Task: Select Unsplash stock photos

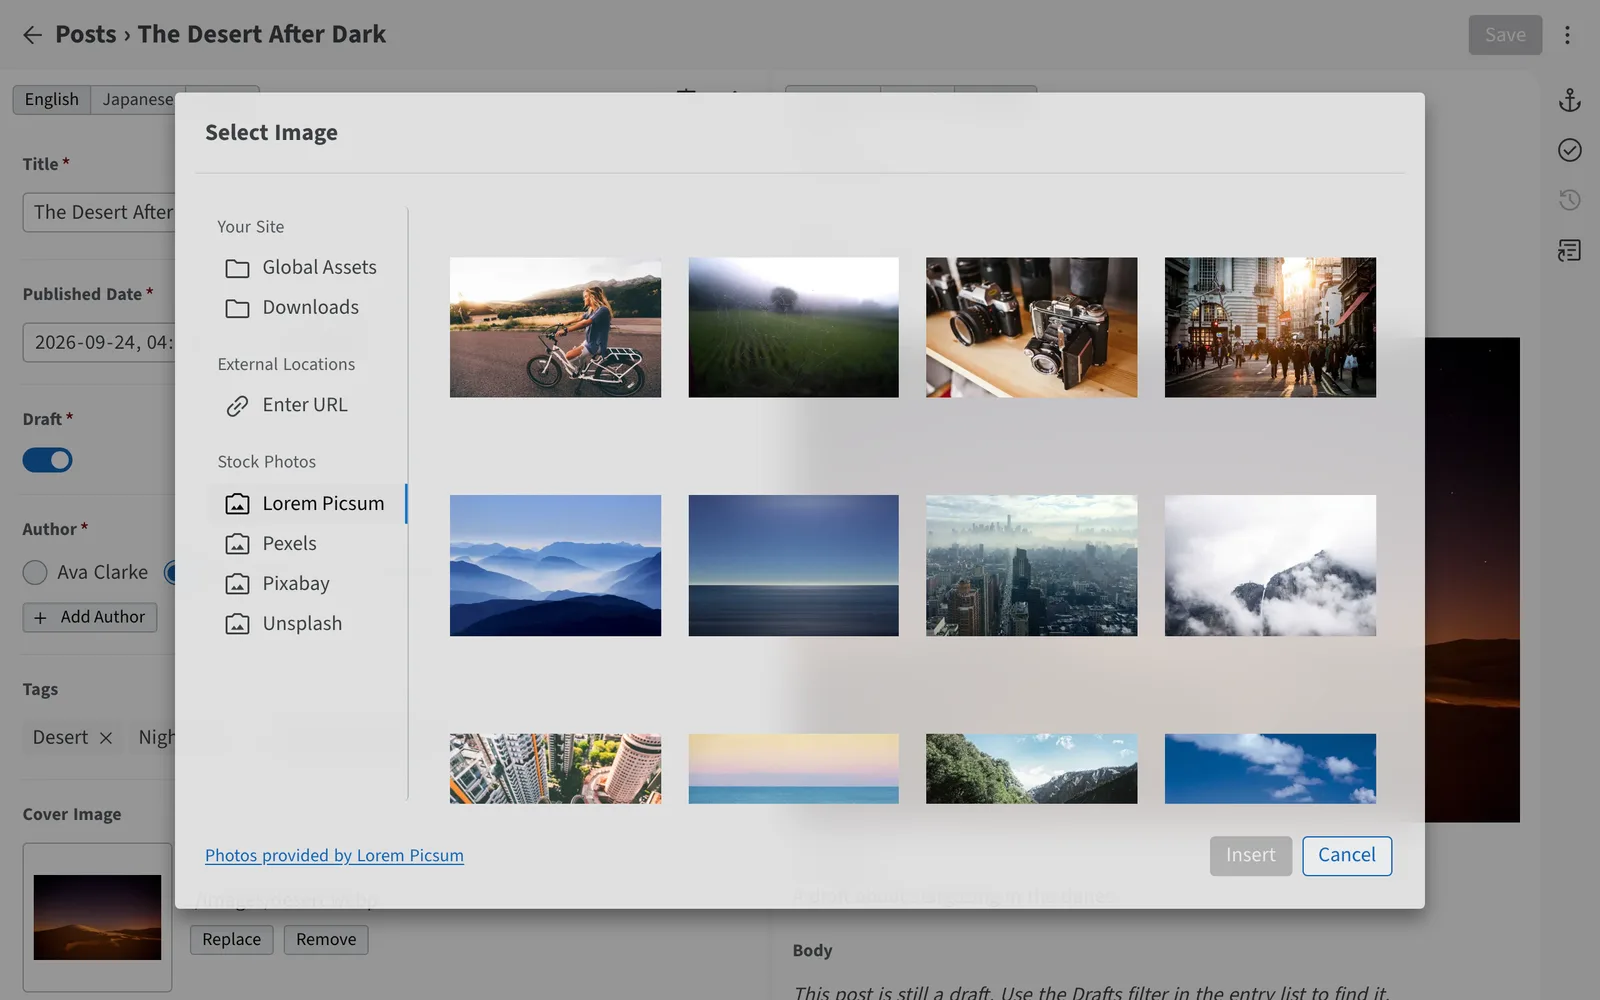Action: 307,623
